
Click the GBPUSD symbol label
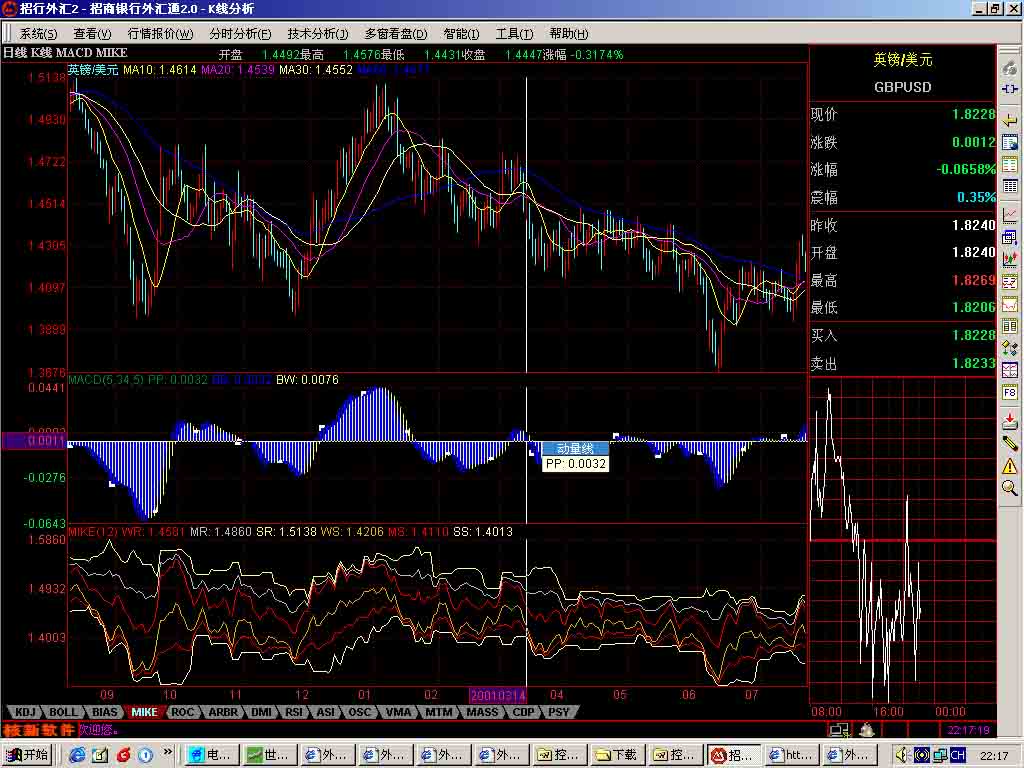903,87
